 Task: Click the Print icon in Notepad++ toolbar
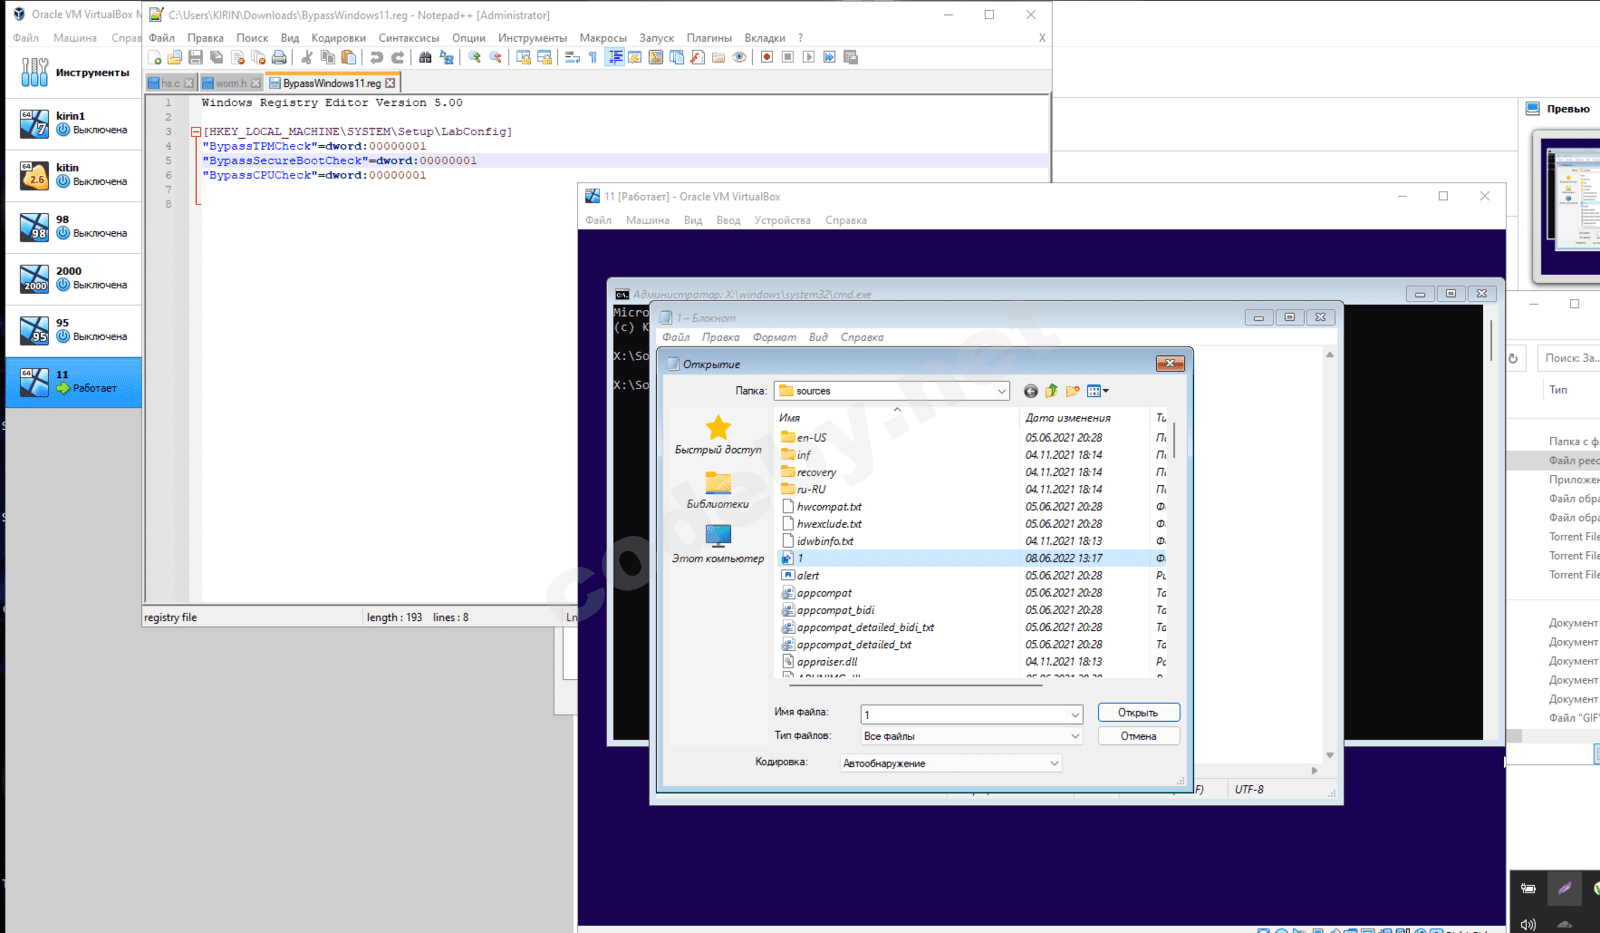point(279,58)
